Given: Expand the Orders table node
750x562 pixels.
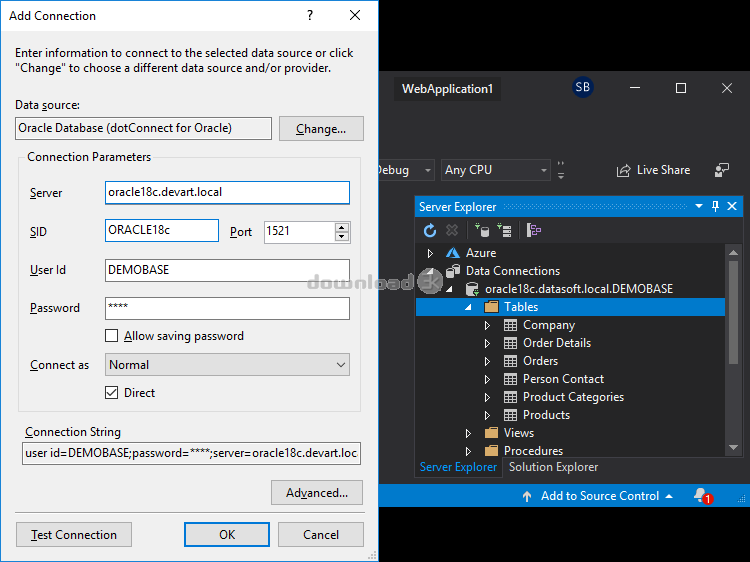Looking at the screenshot, I should click(x=487, y=361).
